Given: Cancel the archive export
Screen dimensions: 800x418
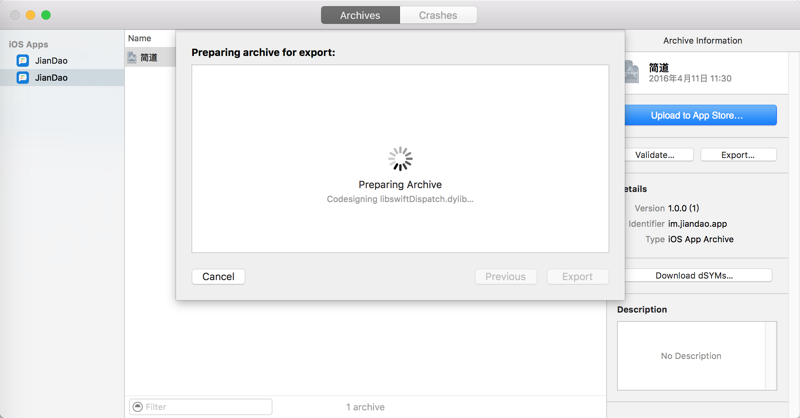Looking at the screenshot, I should [x=218, y=277].
